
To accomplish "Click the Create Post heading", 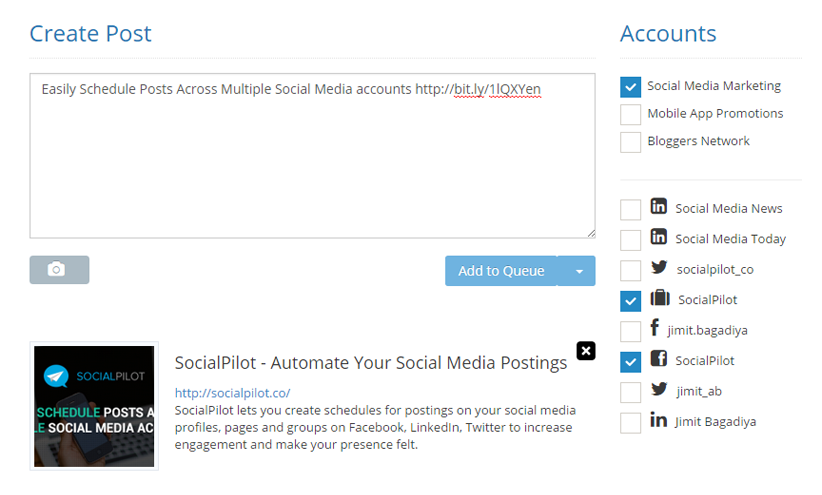I will [90, 34].
